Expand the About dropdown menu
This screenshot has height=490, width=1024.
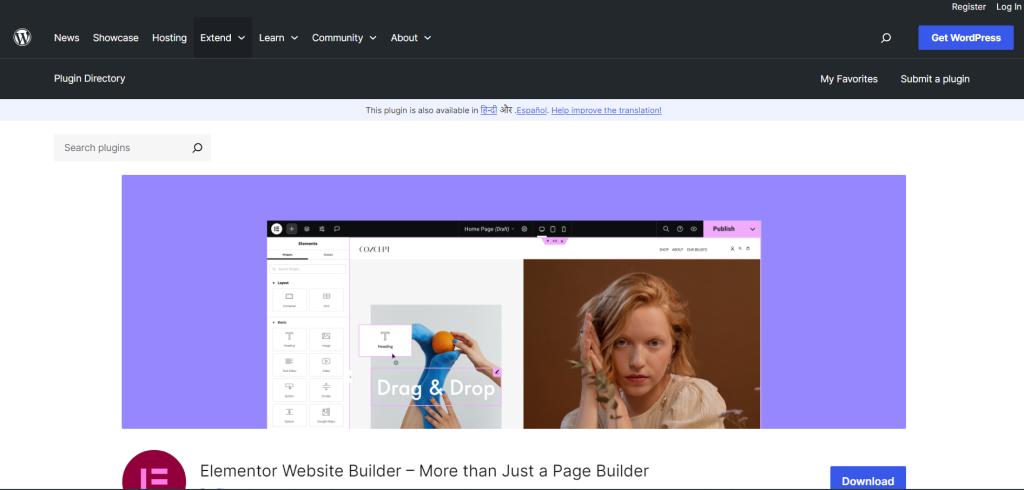pyautogui.click(x=411, y=38)
